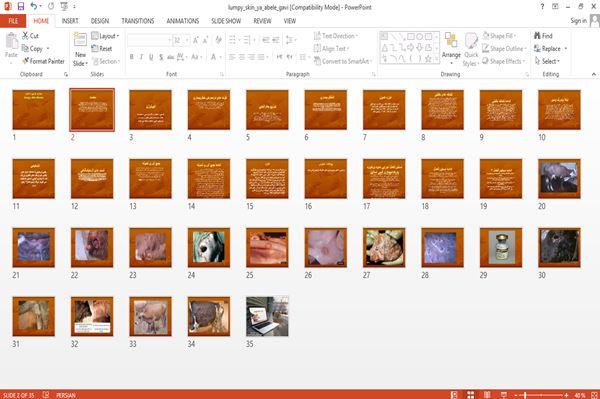Click zoom in plus button
Screen dimensions: 600x399
(x=566, y=395)
